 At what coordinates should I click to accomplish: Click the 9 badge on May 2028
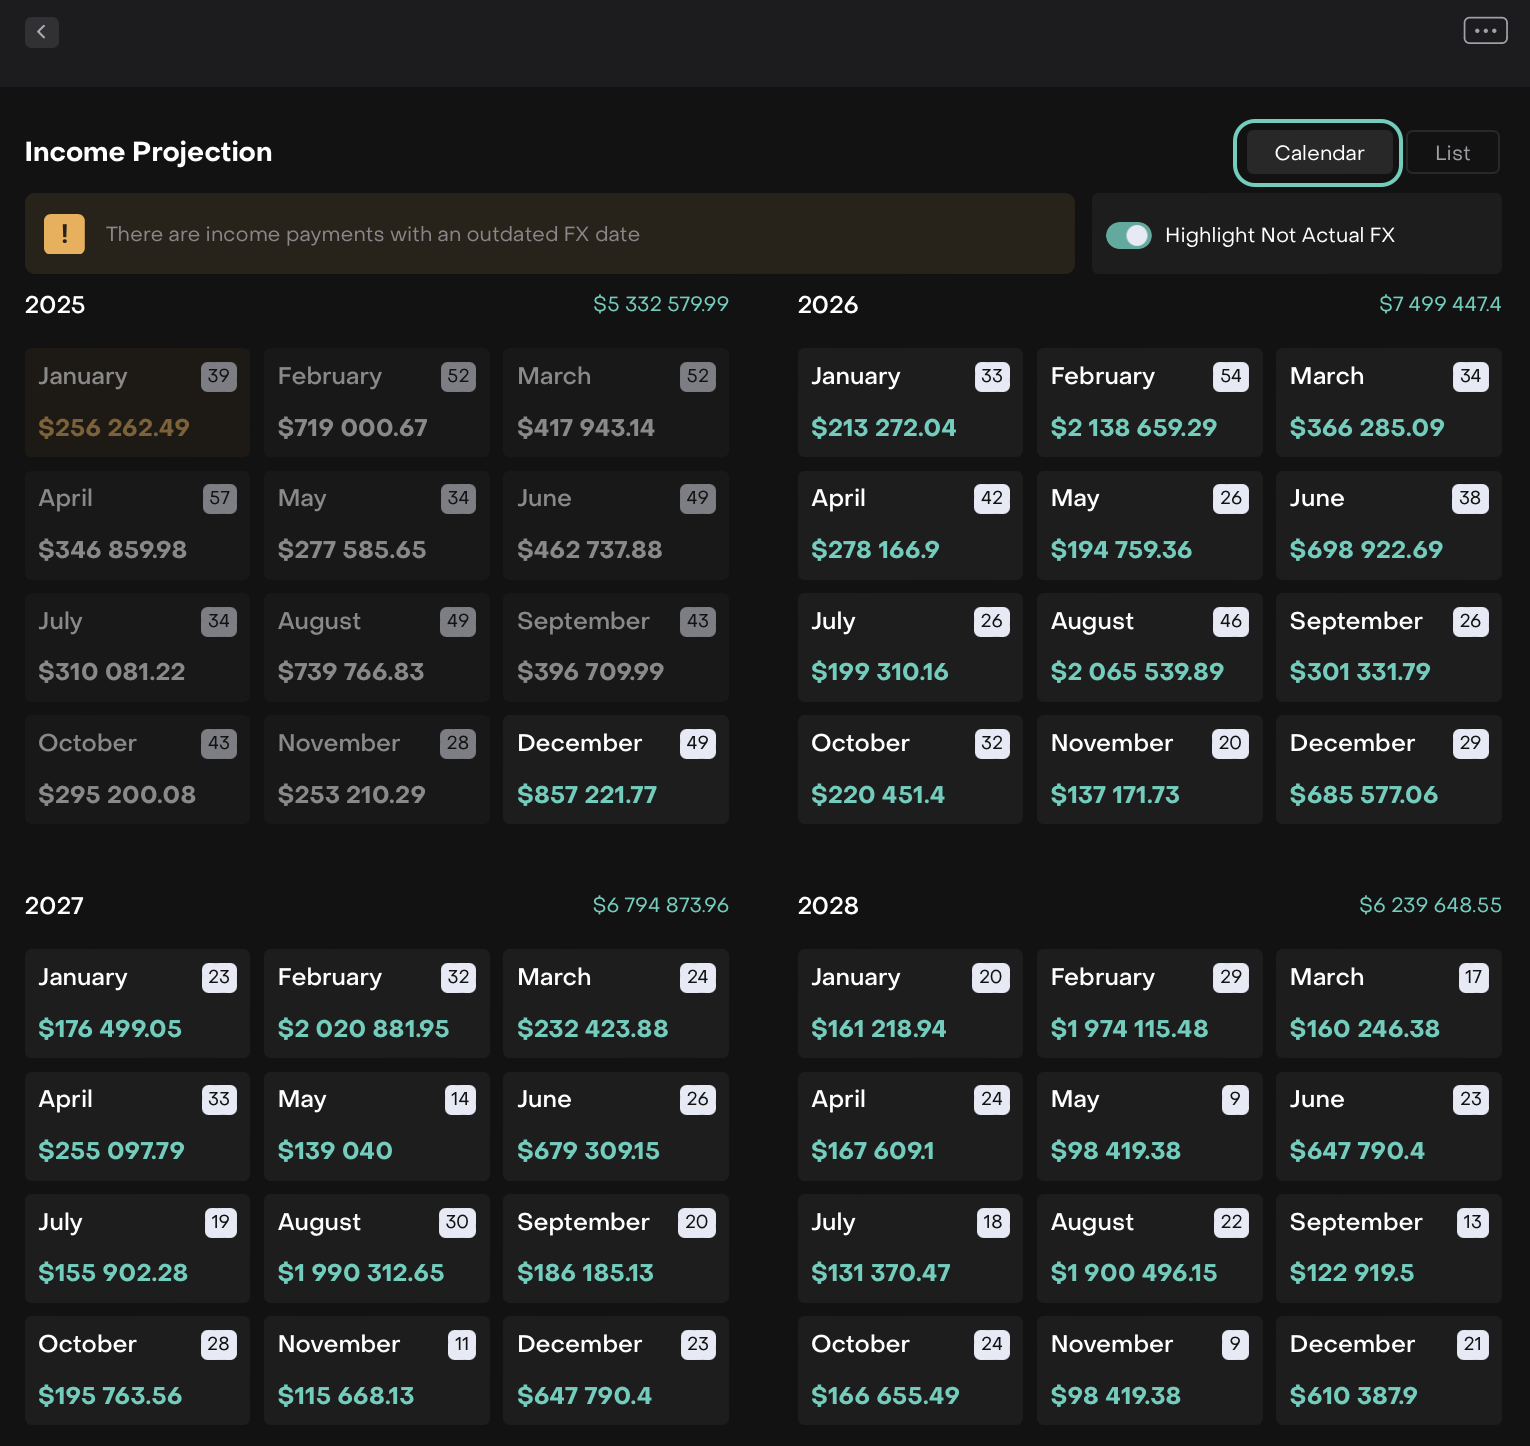(1235, 1099)
